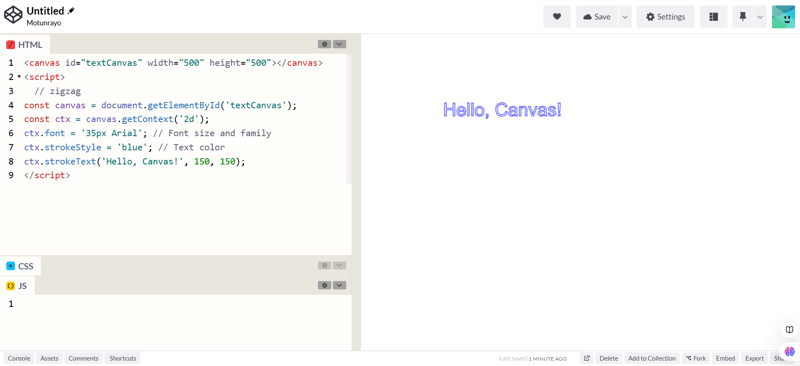Viewport: 800px width, 366px height.
Task: Open pen Settings
Action: (x=665, y=17)
